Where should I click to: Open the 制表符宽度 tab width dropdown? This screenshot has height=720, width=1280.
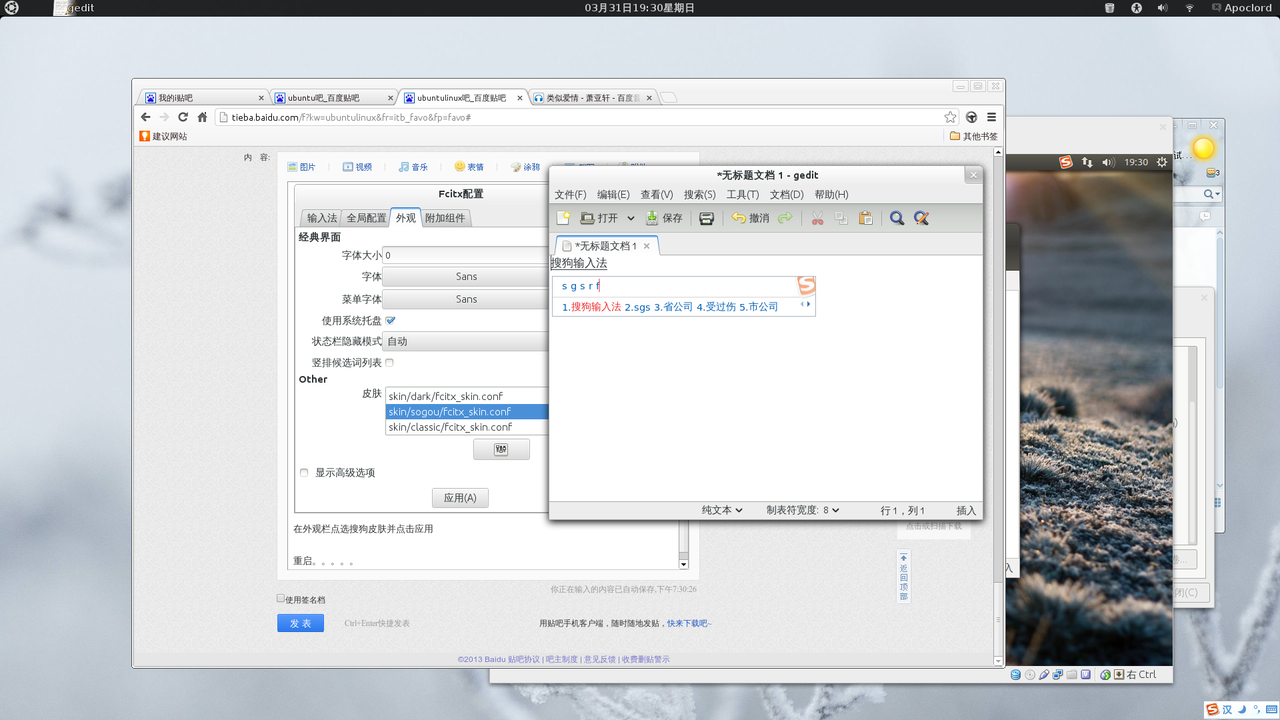[803, 510]
